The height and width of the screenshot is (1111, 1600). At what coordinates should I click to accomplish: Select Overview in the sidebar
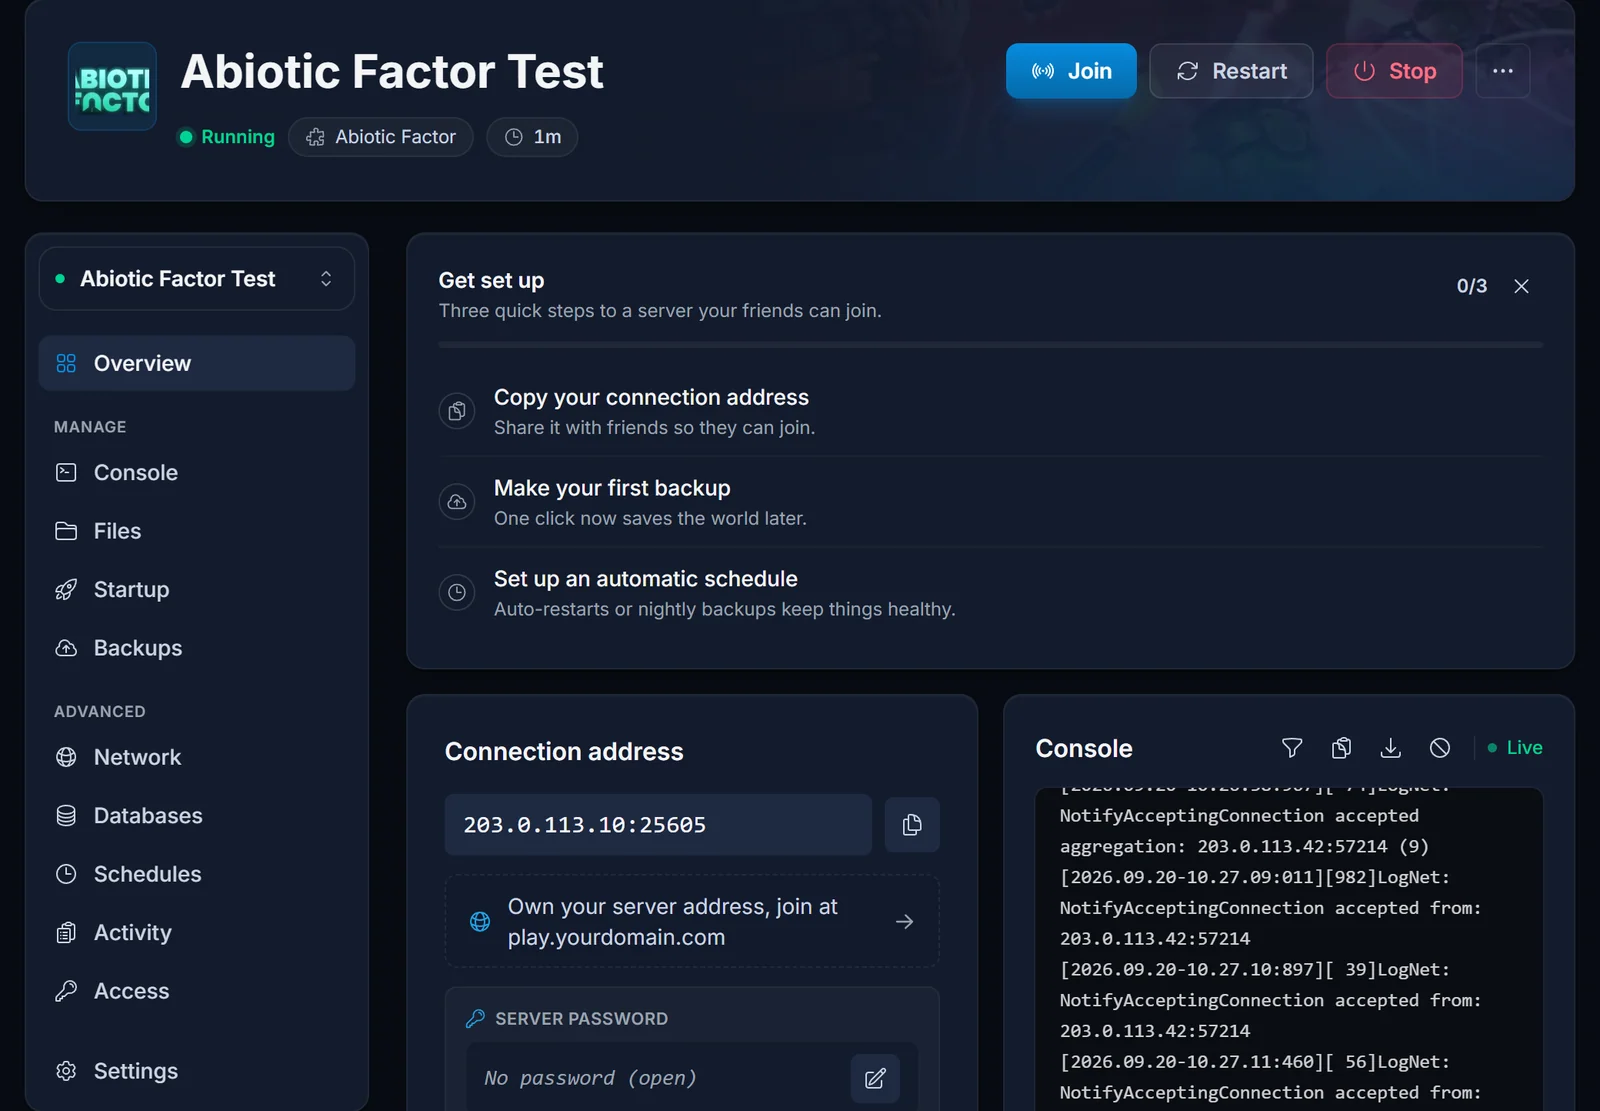pyautogui.click(x=197, y=363)
